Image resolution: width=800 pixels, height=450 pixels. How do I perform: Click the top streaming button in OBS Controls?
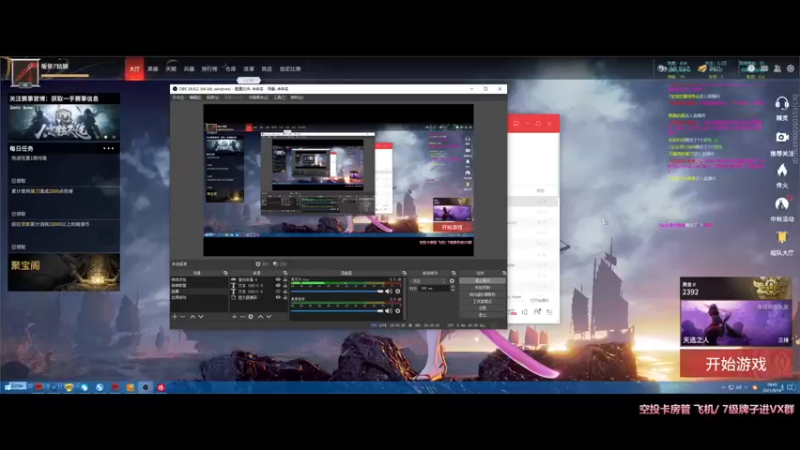[x=482, y=281]
